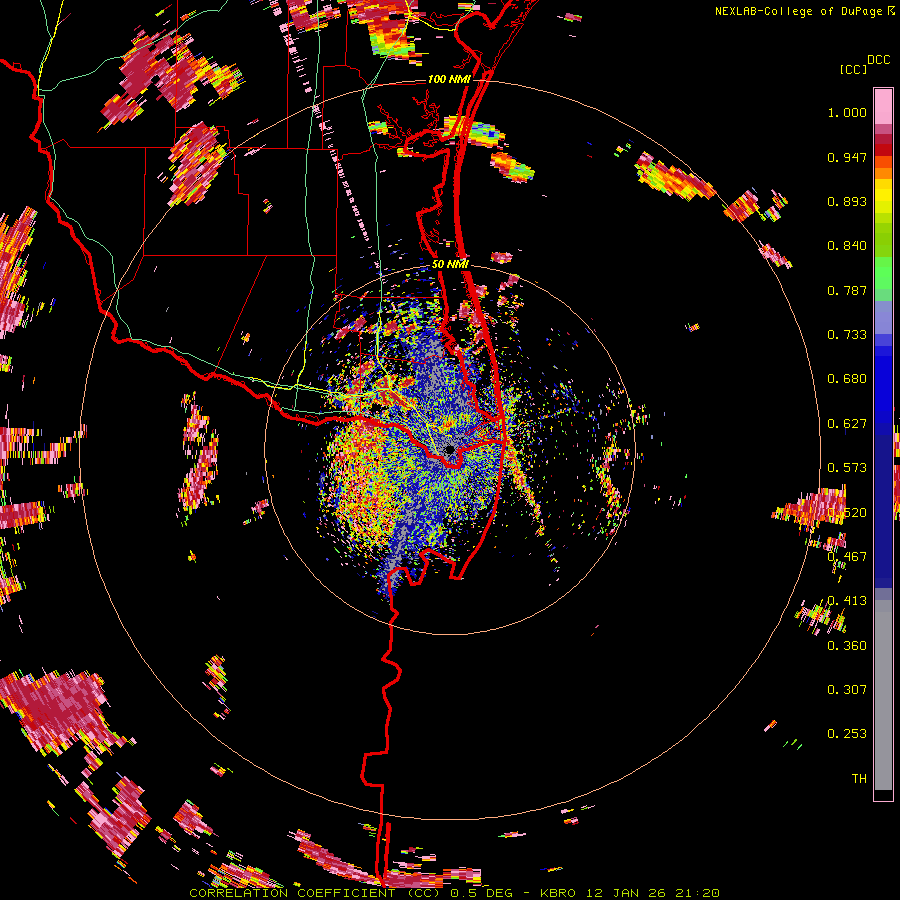Select the 0.787 scale value
Viewport: 900px width, 900px height.
(x=847, y=290)
